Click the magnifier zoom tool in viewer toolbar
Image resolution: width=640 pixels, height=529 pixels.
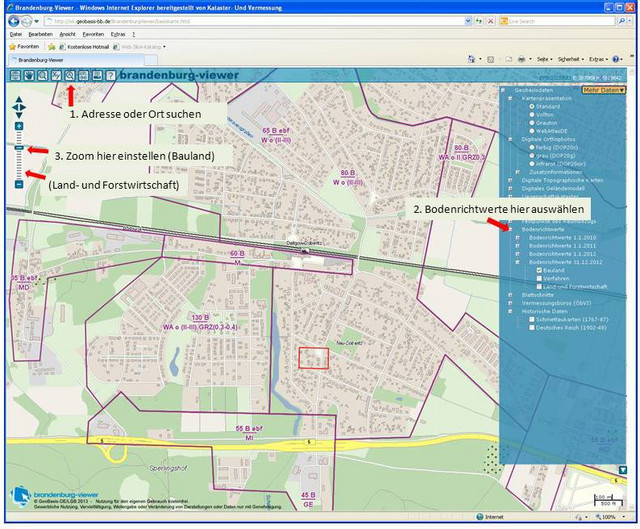(x=43, y=75)
